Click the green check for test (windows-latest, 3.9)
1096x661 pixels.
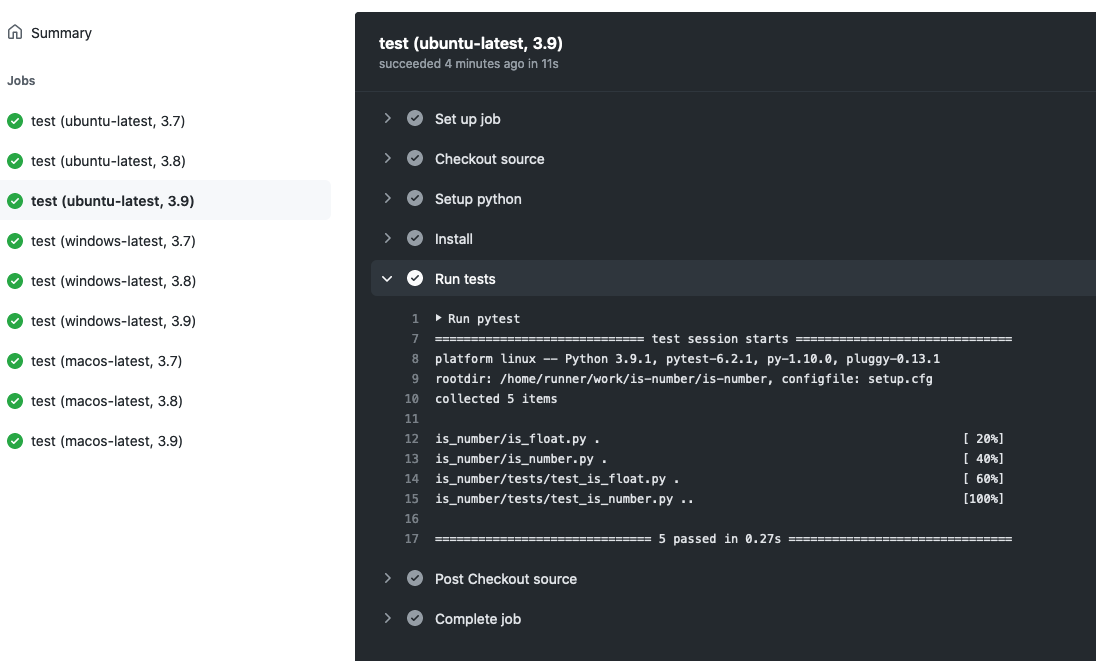pyautogui.click(x=14, y=321)
